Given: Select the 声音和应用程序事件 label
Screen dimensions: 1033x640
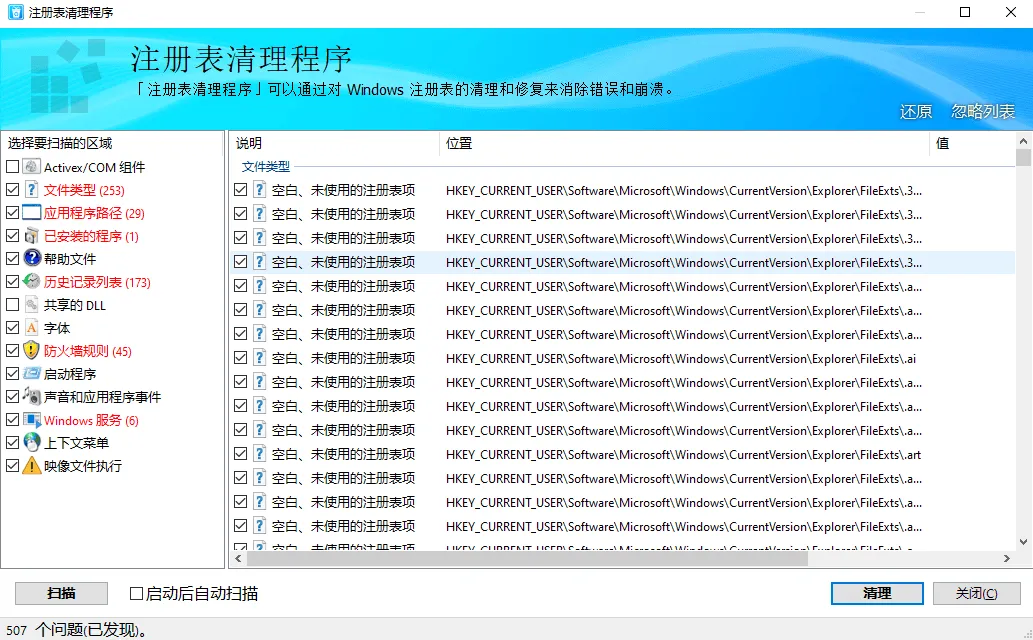Looking at the screenshot, I should click(102, 397).
